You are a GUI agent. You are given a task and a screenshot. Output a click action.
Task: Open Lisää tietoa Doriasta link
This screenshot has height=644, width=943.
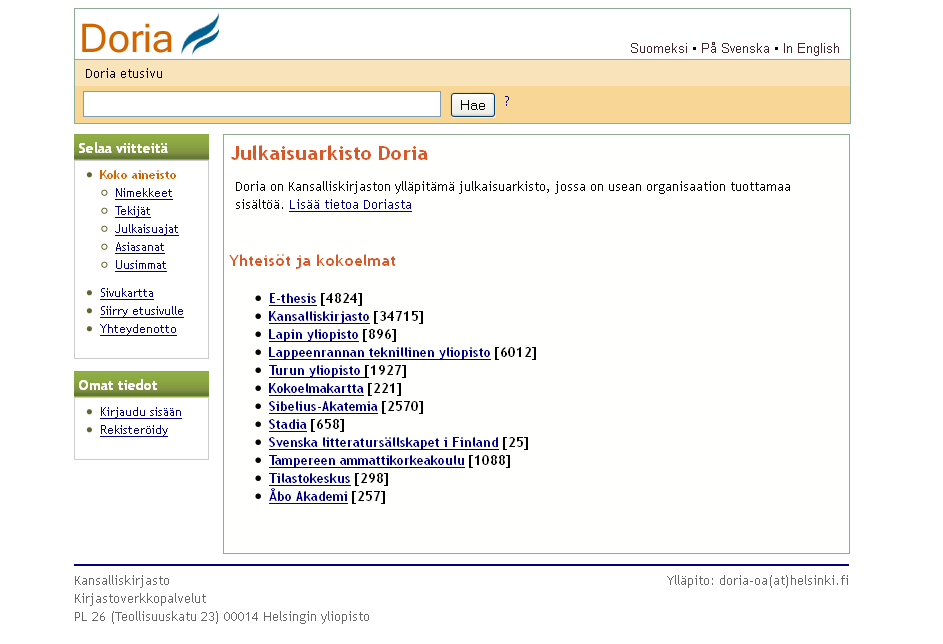(x=351, y=204)
